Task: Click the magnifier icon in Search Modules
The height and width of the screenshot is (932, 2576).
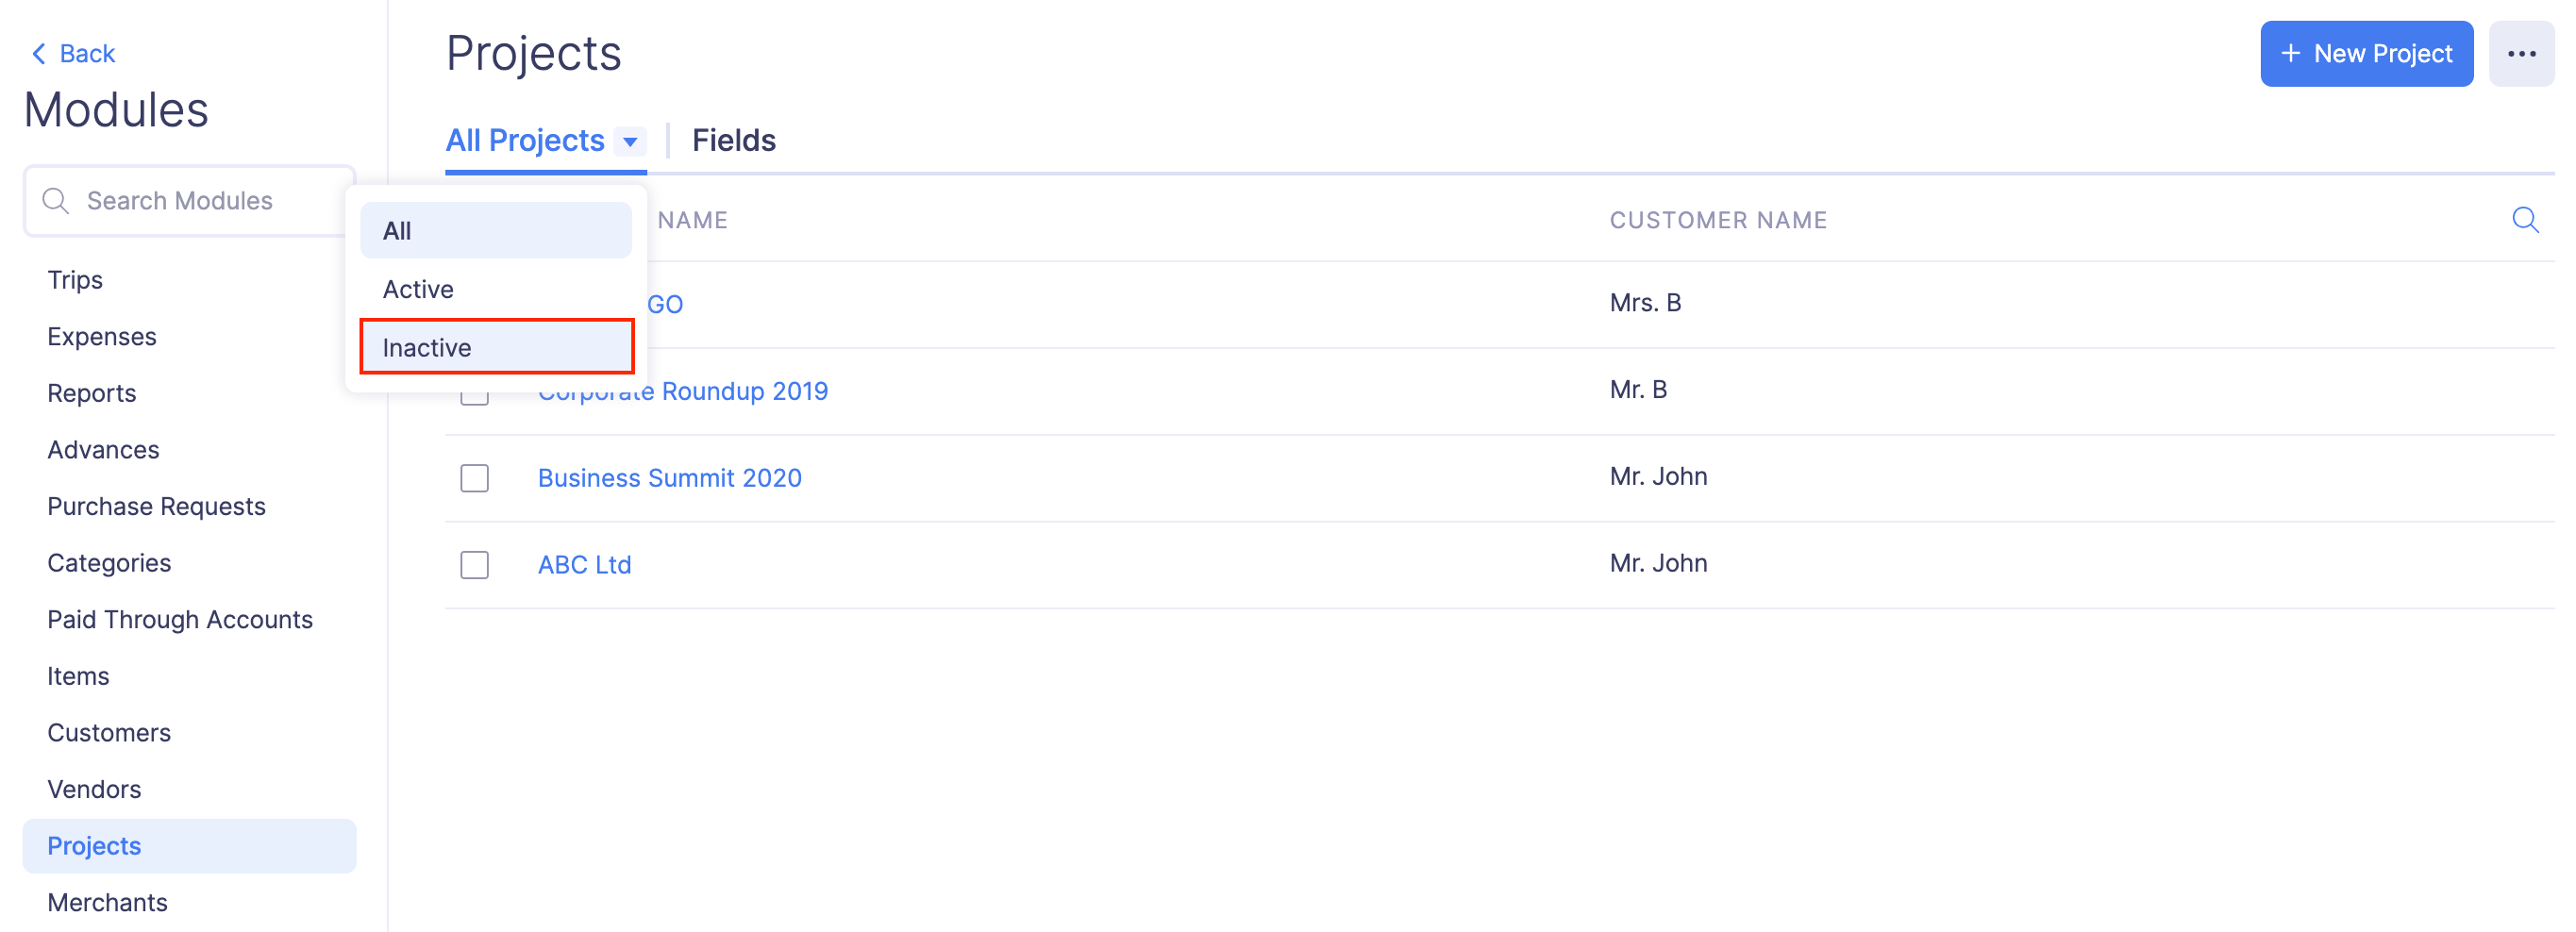Action: coord(56,201)
